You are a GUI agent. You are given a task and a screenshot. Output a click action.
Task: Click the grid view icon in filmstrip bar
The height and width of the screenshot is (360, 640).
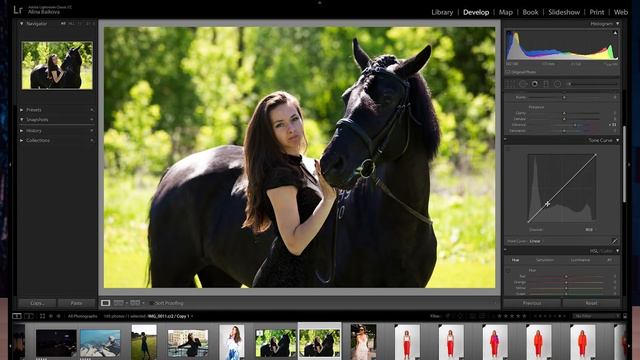42,316
